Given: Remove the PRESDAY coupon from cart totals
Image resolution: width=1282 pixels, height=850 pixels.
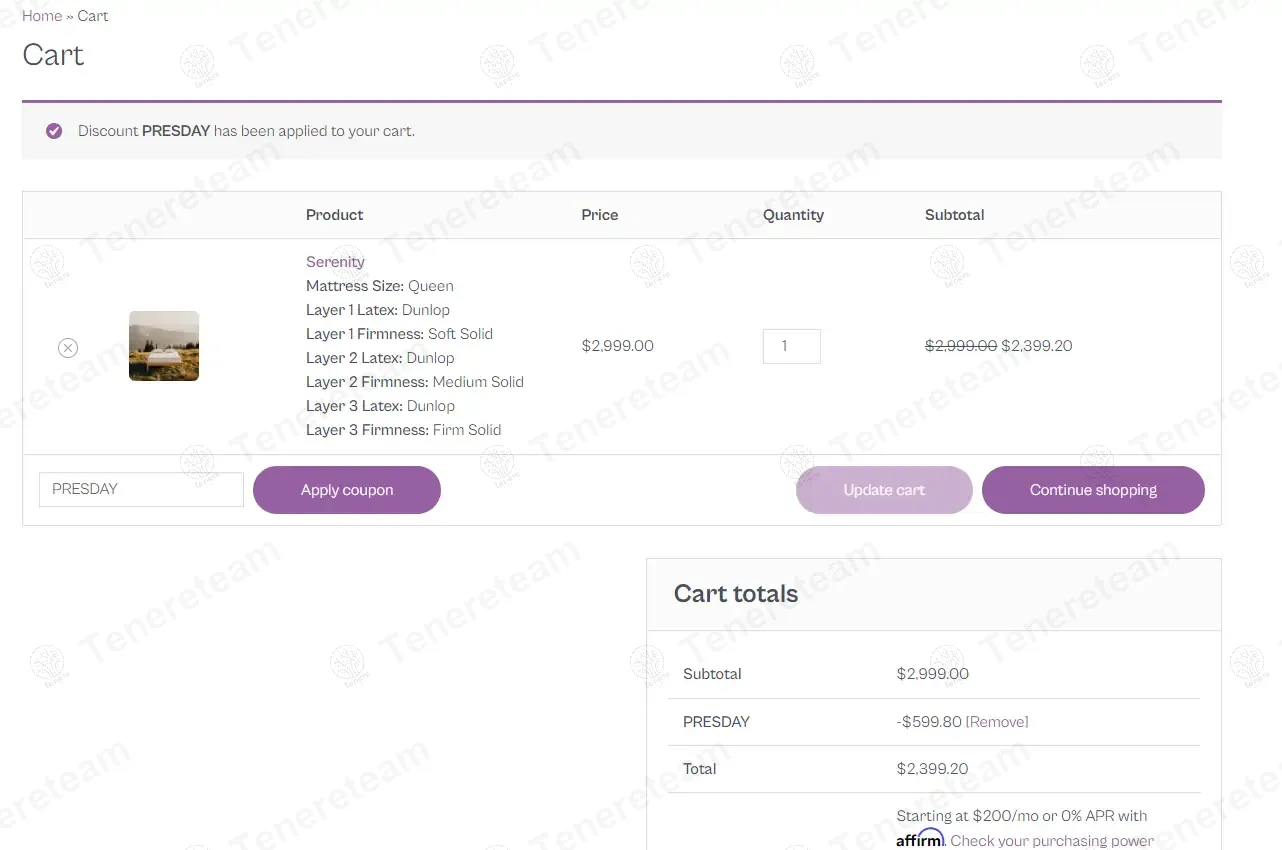Looking at the screenshot, I should coord(997,722).
